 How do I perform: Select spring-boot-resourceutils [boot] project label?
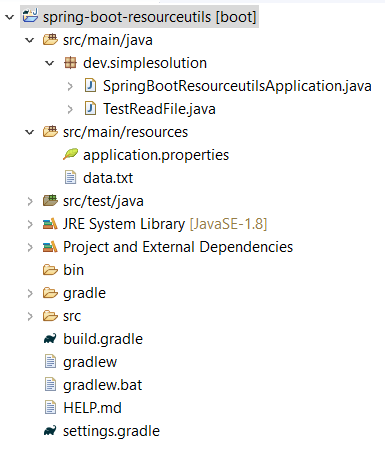click(150, 17)
